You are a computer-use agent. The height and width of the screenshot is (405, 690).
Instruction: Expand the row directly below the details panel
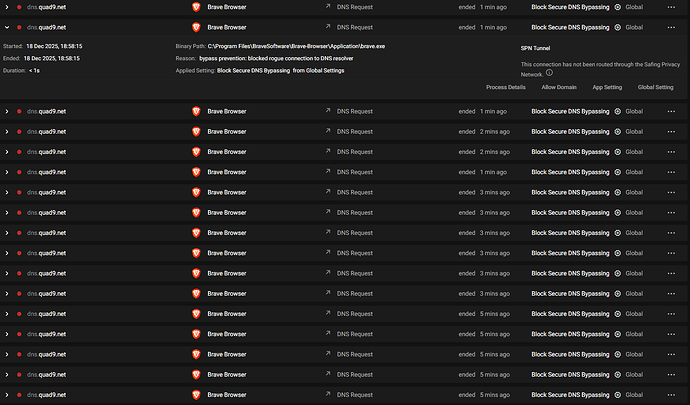[7, 110]
